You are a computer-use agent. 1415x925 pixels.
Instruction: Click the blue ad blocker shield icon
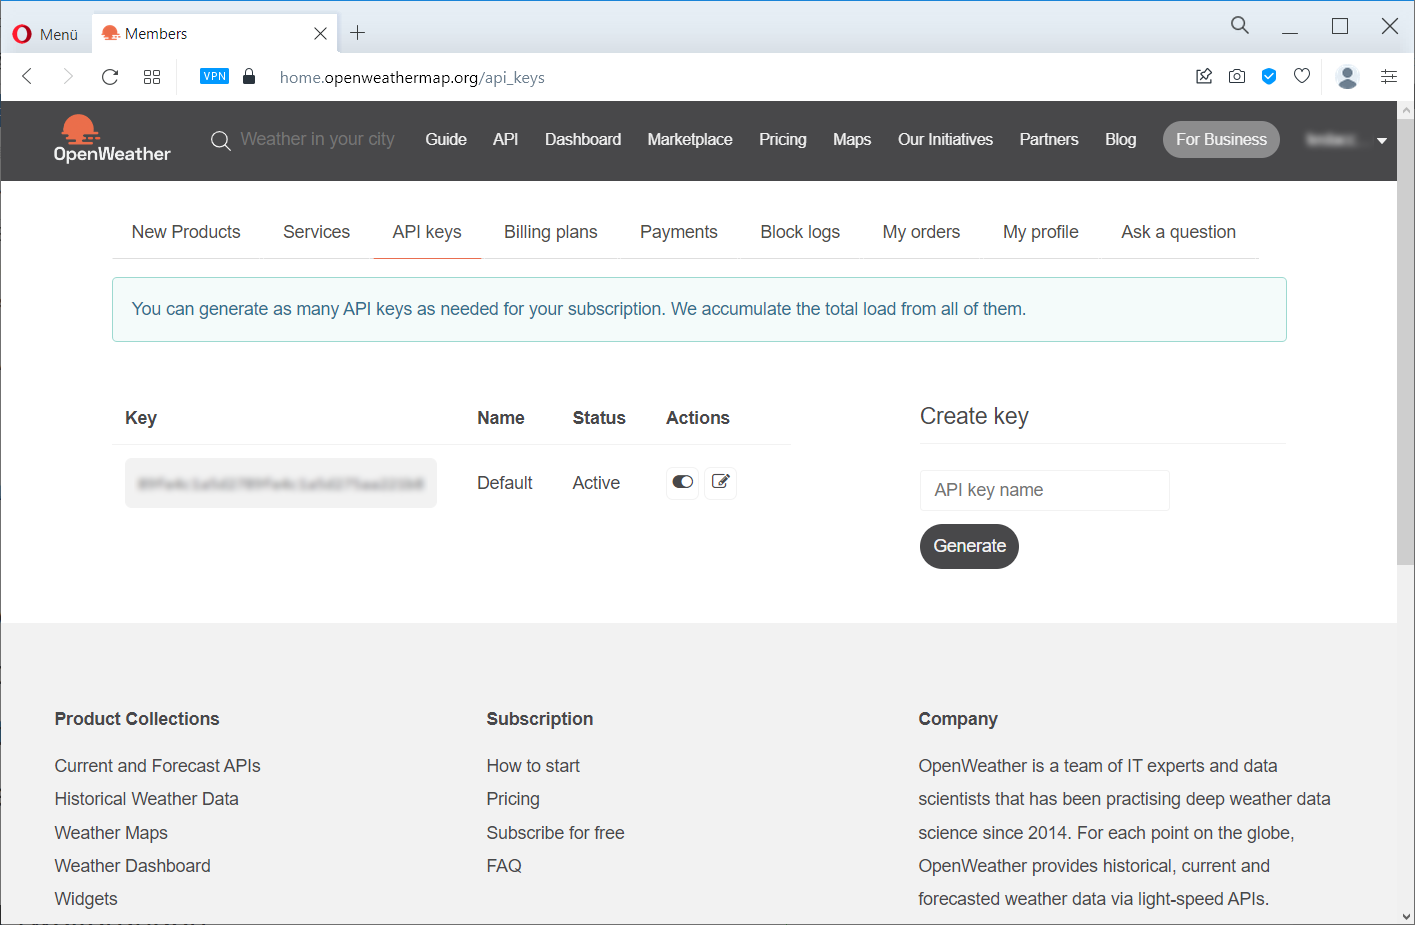tap(1269, 76)
